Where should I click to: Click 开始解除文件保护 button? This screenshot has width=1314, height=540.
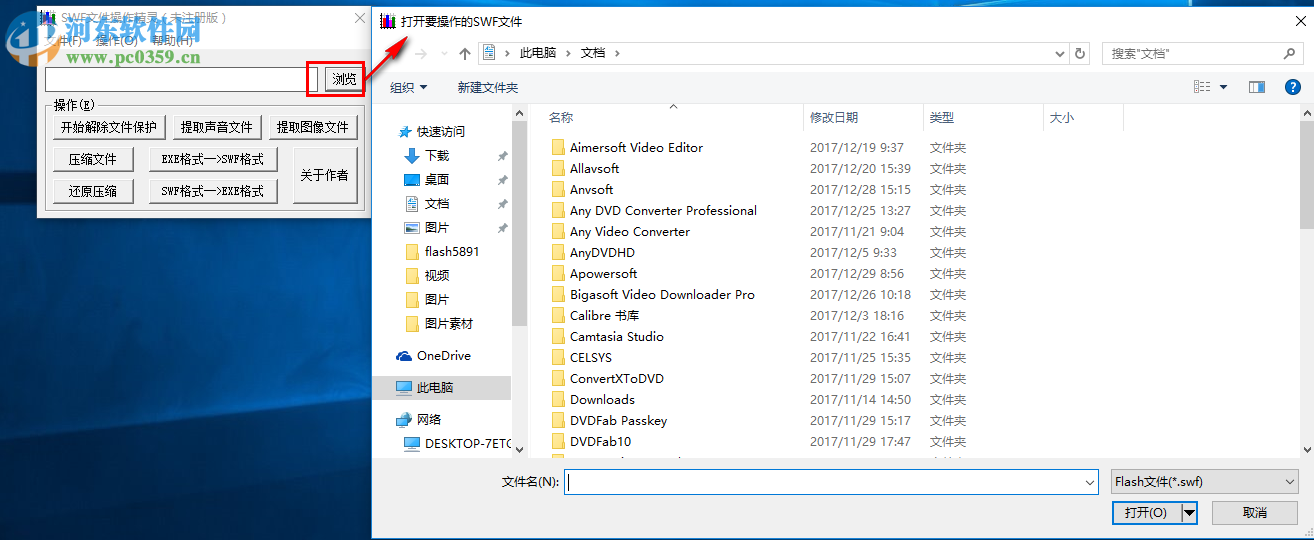(x=109, y=127)
